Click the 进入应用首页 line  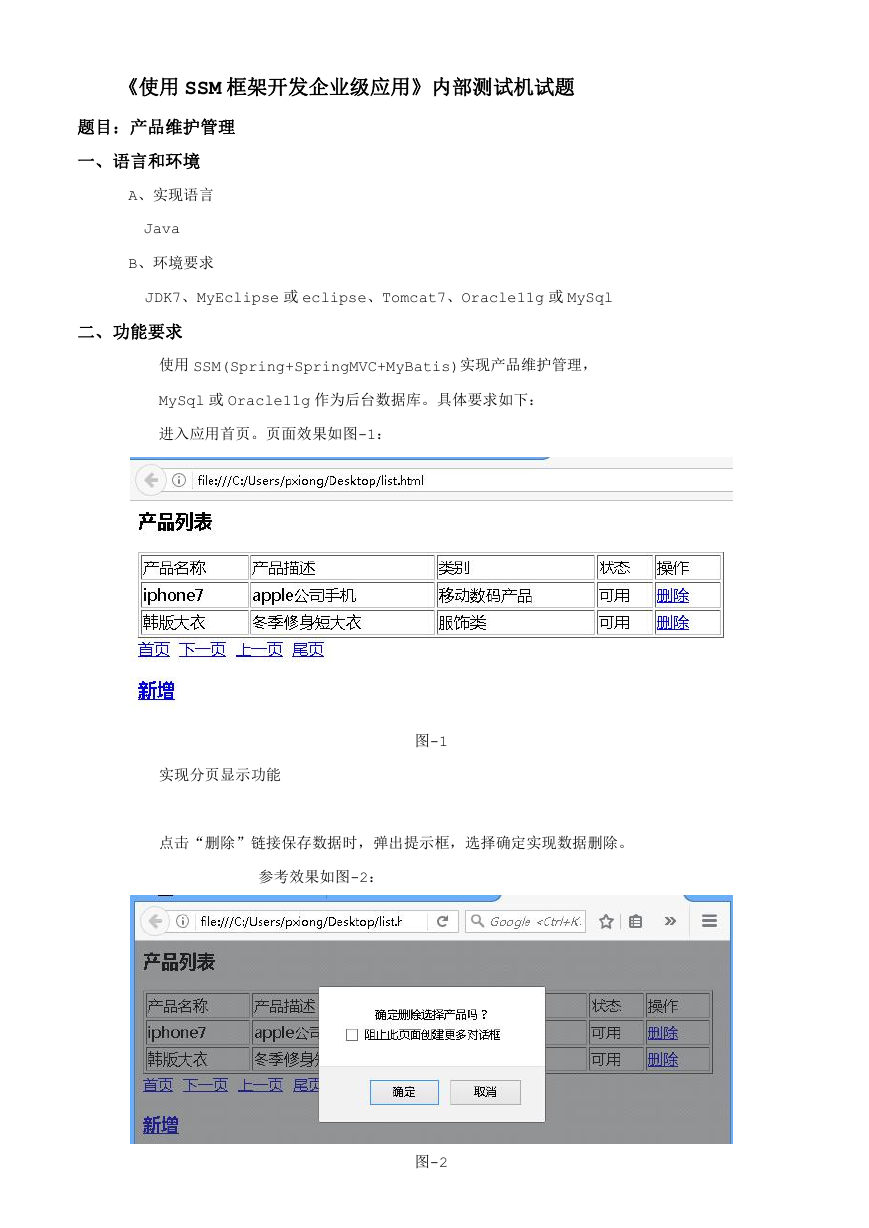[x=271, y=434]
